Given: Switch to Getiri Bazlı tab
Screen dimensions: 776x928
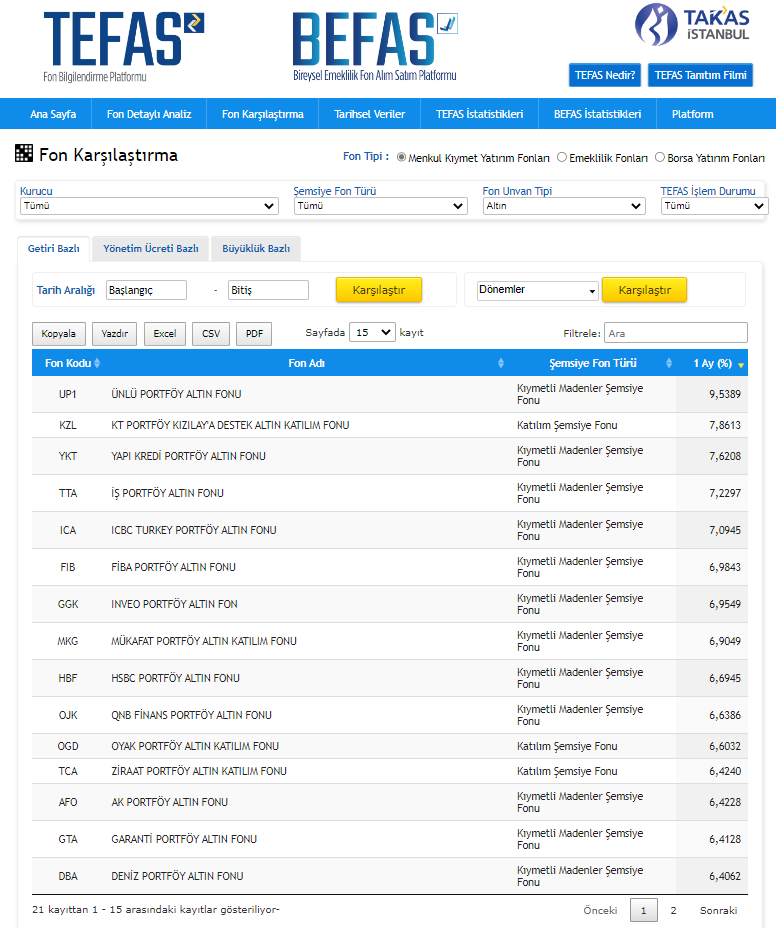Looking at the screenshot, I should click(x=53, y=249).
